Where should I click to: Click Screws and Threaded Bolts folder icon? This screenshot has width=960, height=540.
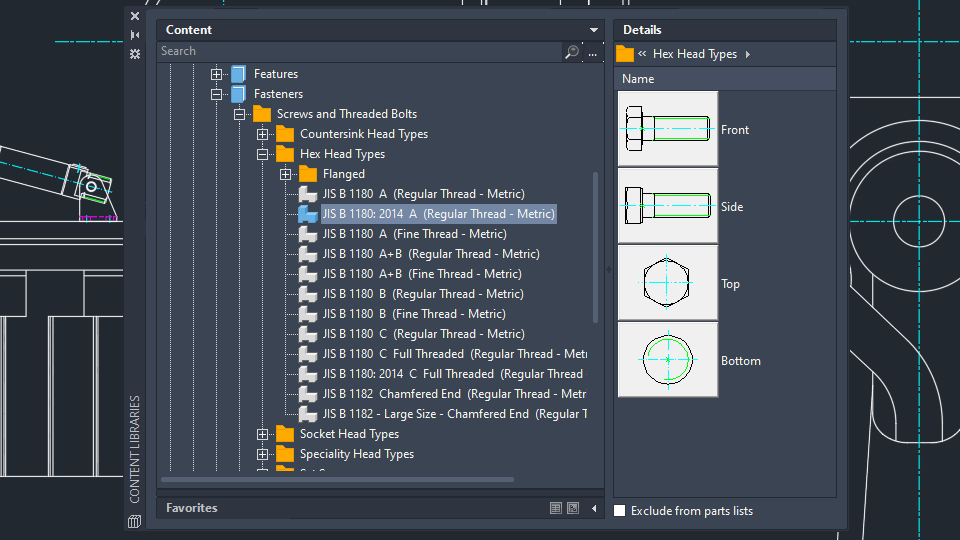tap(261, 114)
